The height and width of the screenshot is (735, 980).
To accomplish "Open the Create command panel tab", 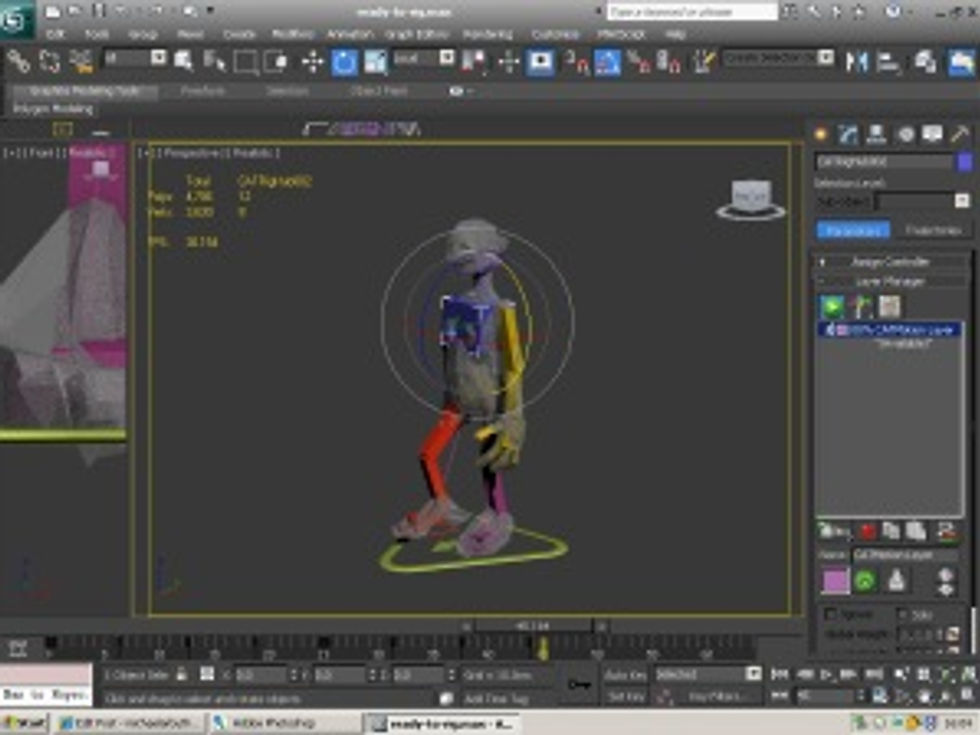I will [x=821, y=134].
